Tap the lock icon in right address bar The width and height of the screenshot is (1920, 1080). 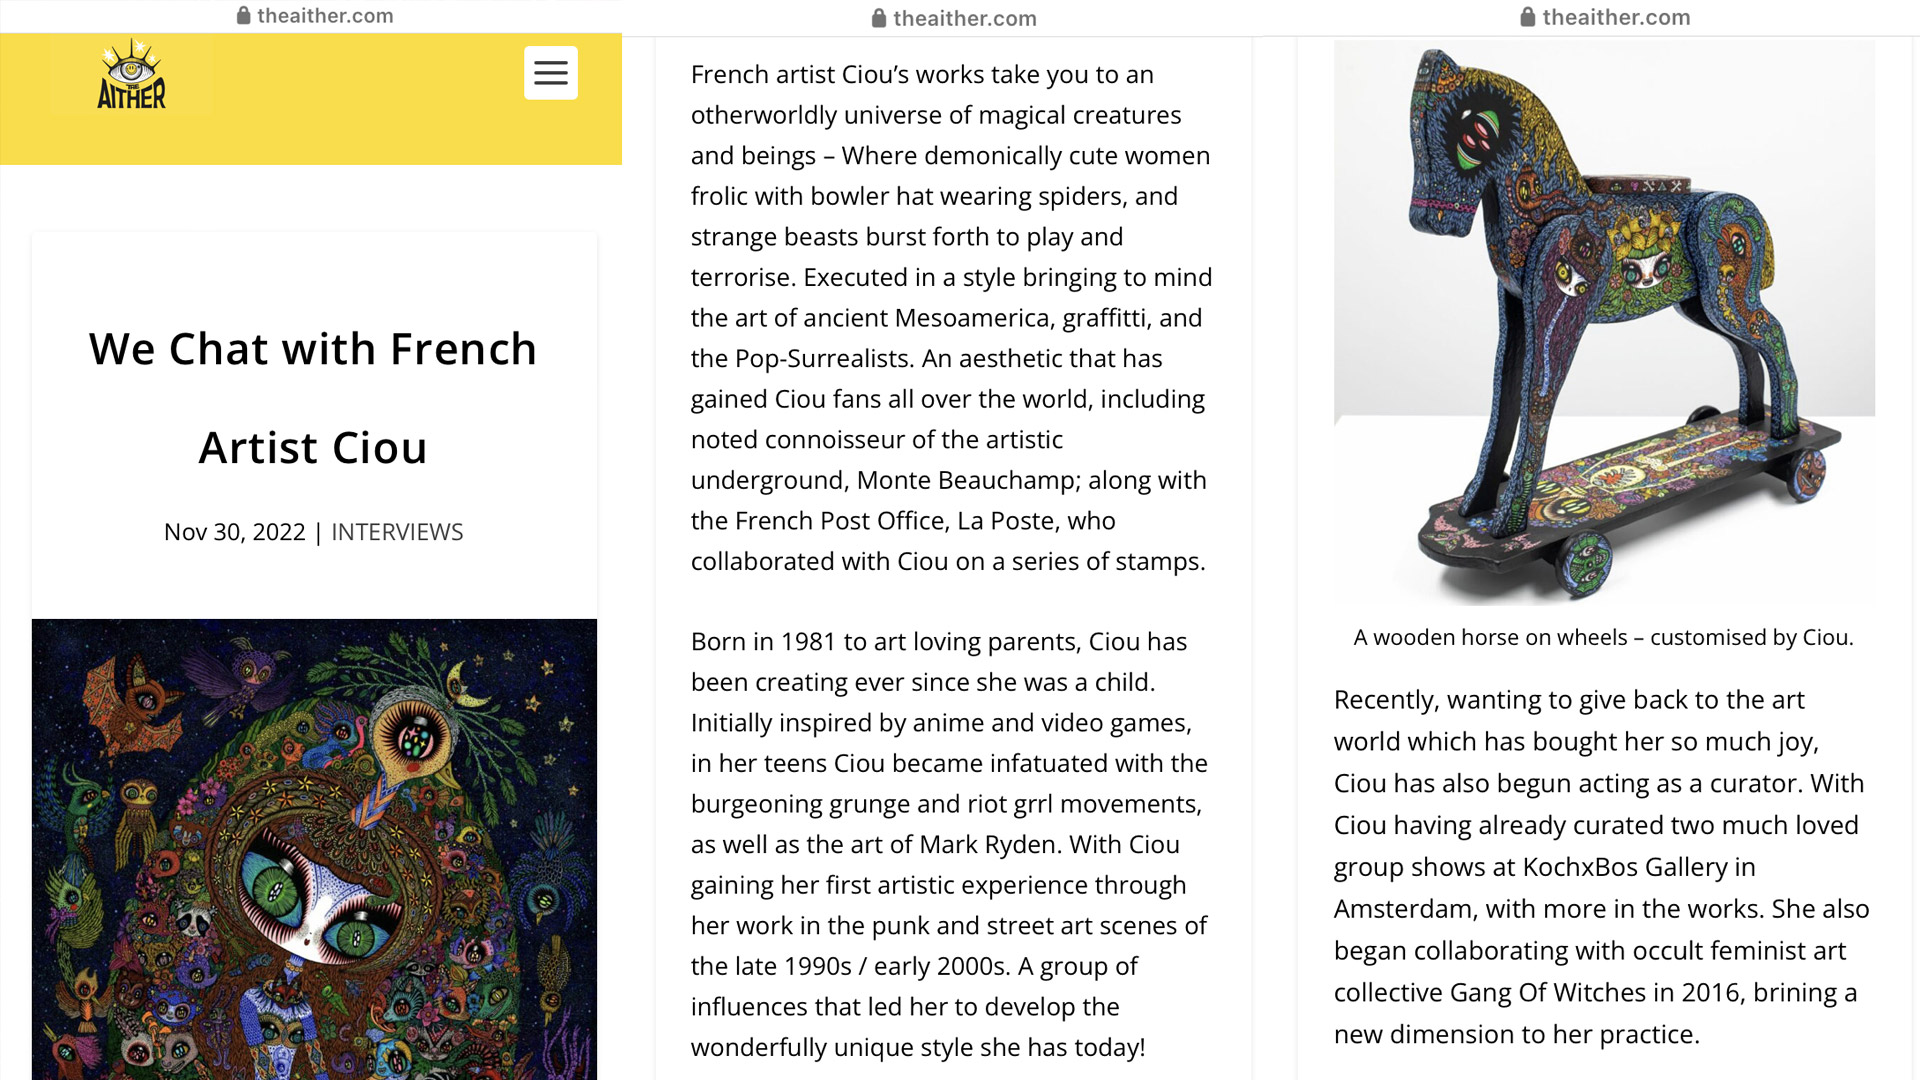(1527, 17)
